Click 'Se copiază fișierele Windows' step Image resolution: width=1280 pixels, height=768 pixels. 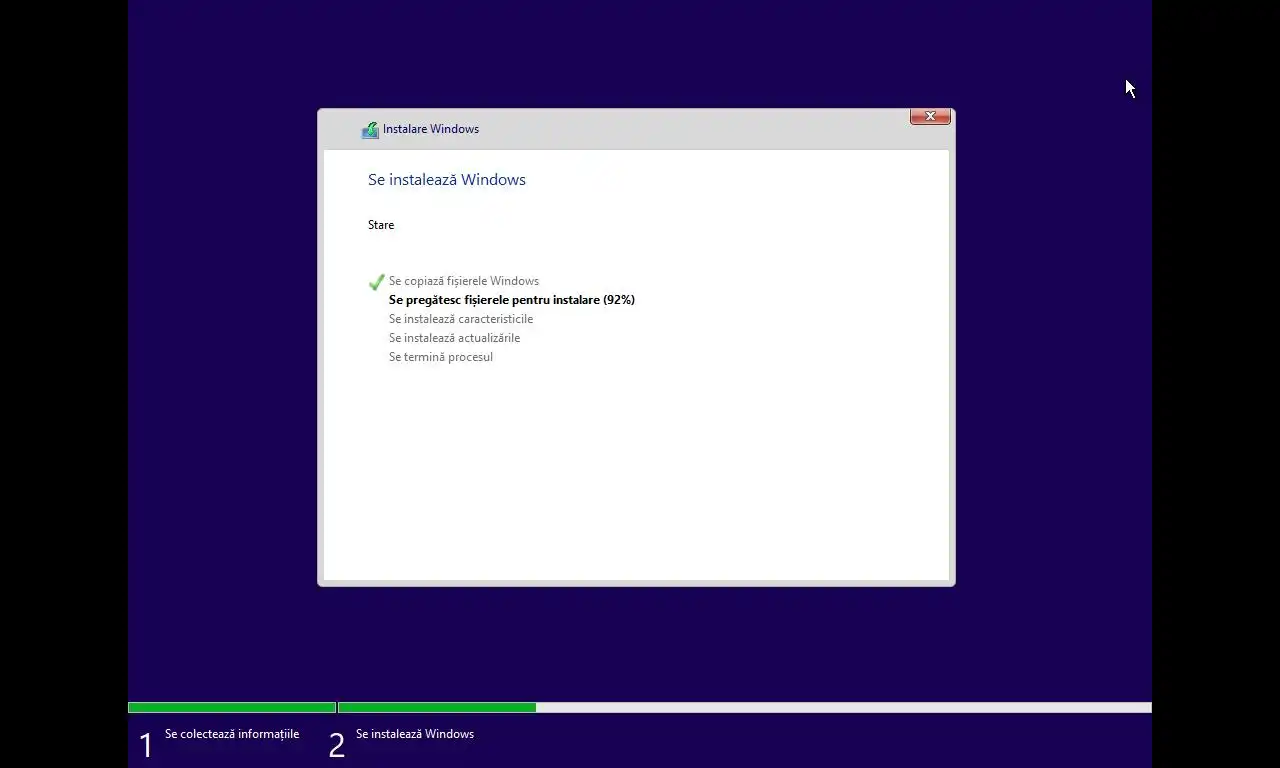point(464,281)
